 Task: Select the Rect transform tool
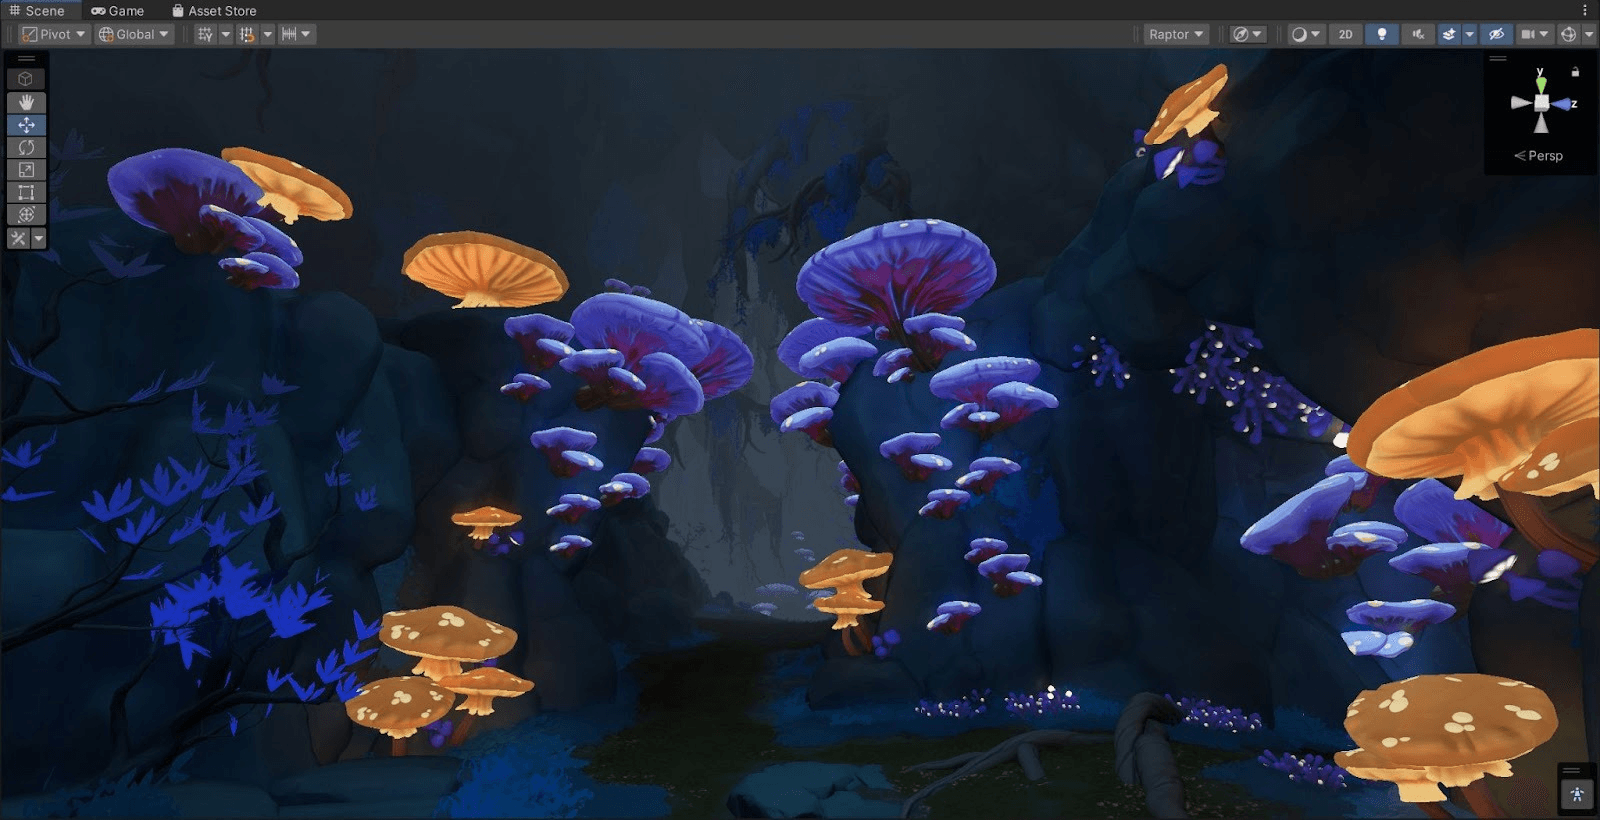26,192
